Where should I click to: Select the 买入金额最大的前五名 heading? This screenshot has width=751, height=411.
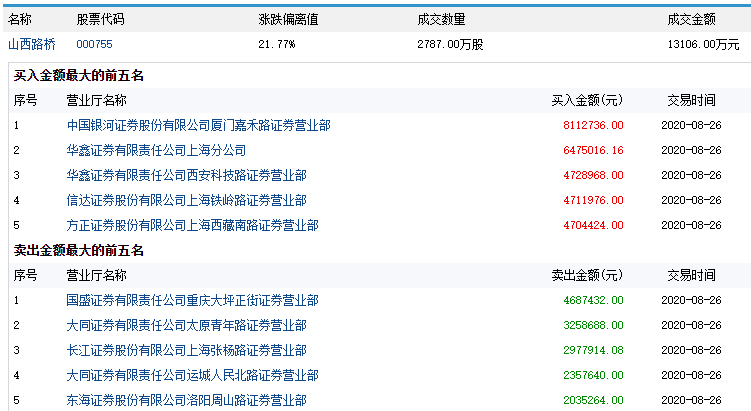coord(79,76)
